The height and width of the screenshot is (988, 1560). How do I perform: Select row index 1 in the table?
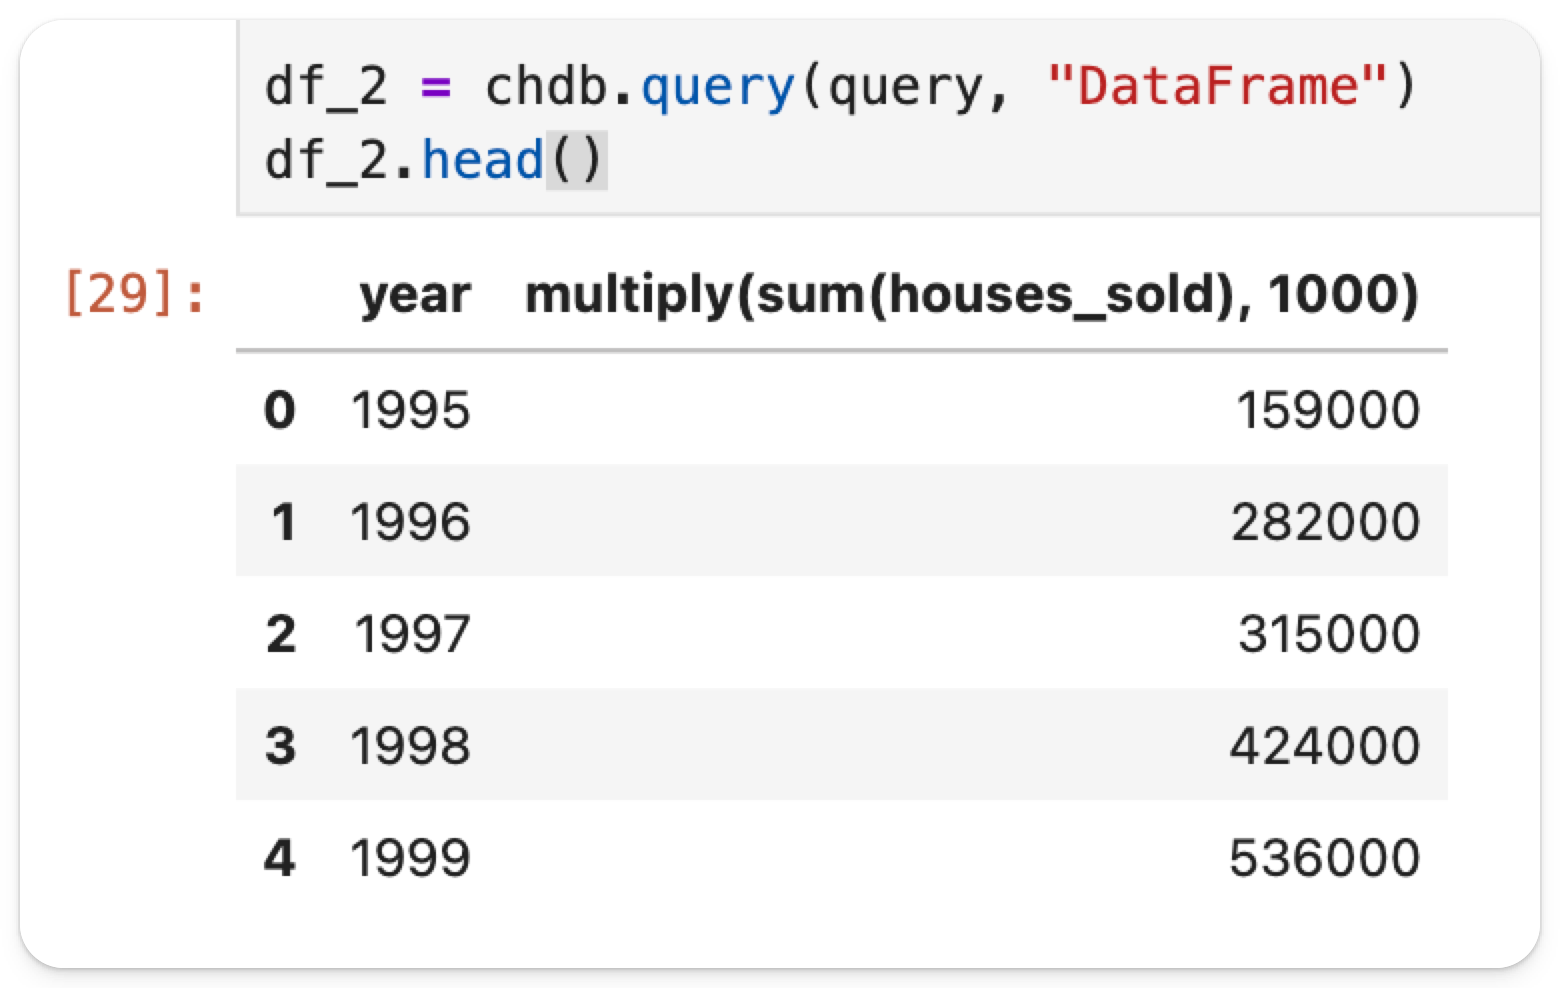click(283, 522)
